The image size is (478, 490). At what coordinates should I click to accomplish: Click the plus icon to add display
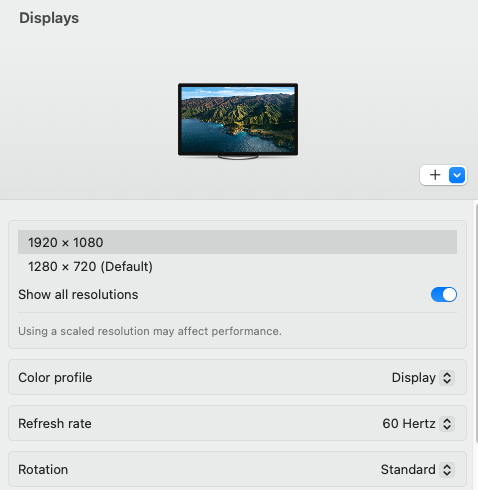[x=435, y=175]
